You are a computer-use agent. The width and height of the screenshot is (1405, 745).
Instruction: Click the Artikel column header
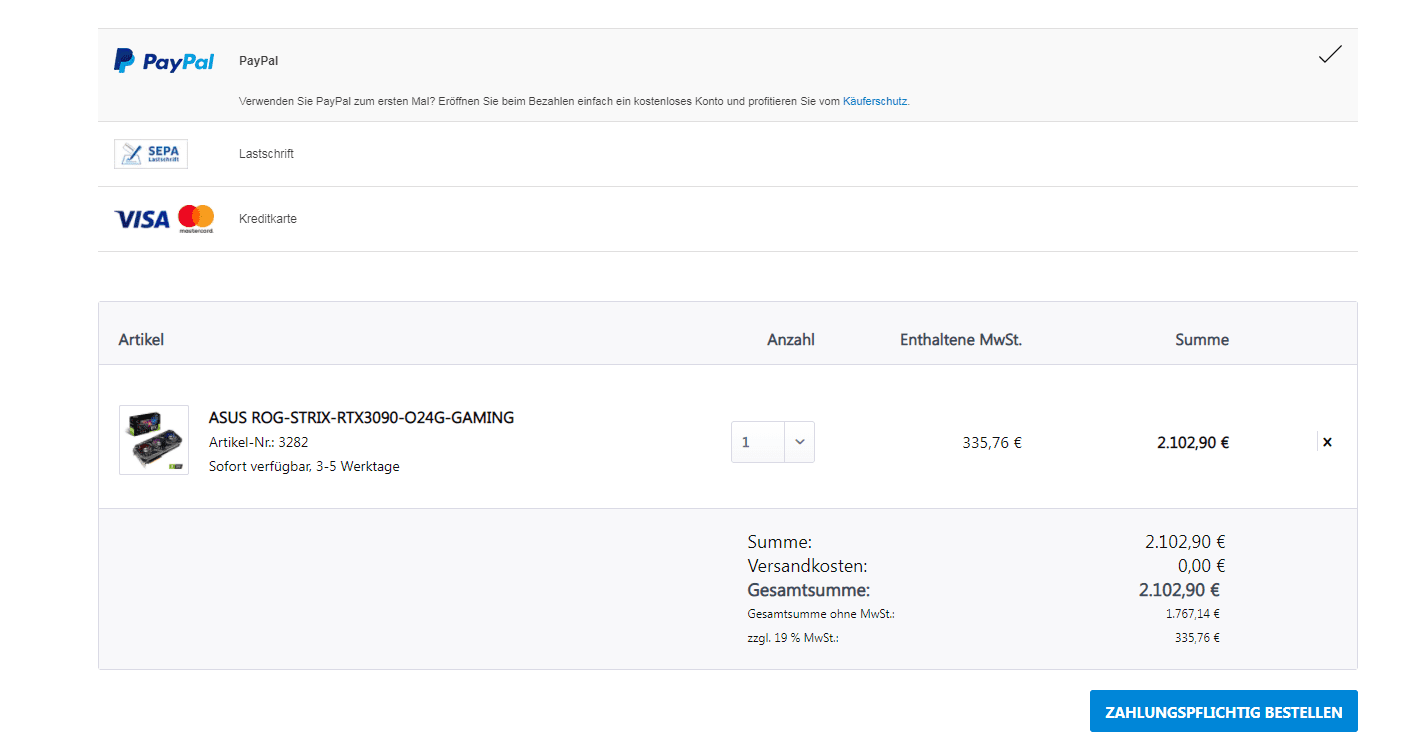[141, 340]
